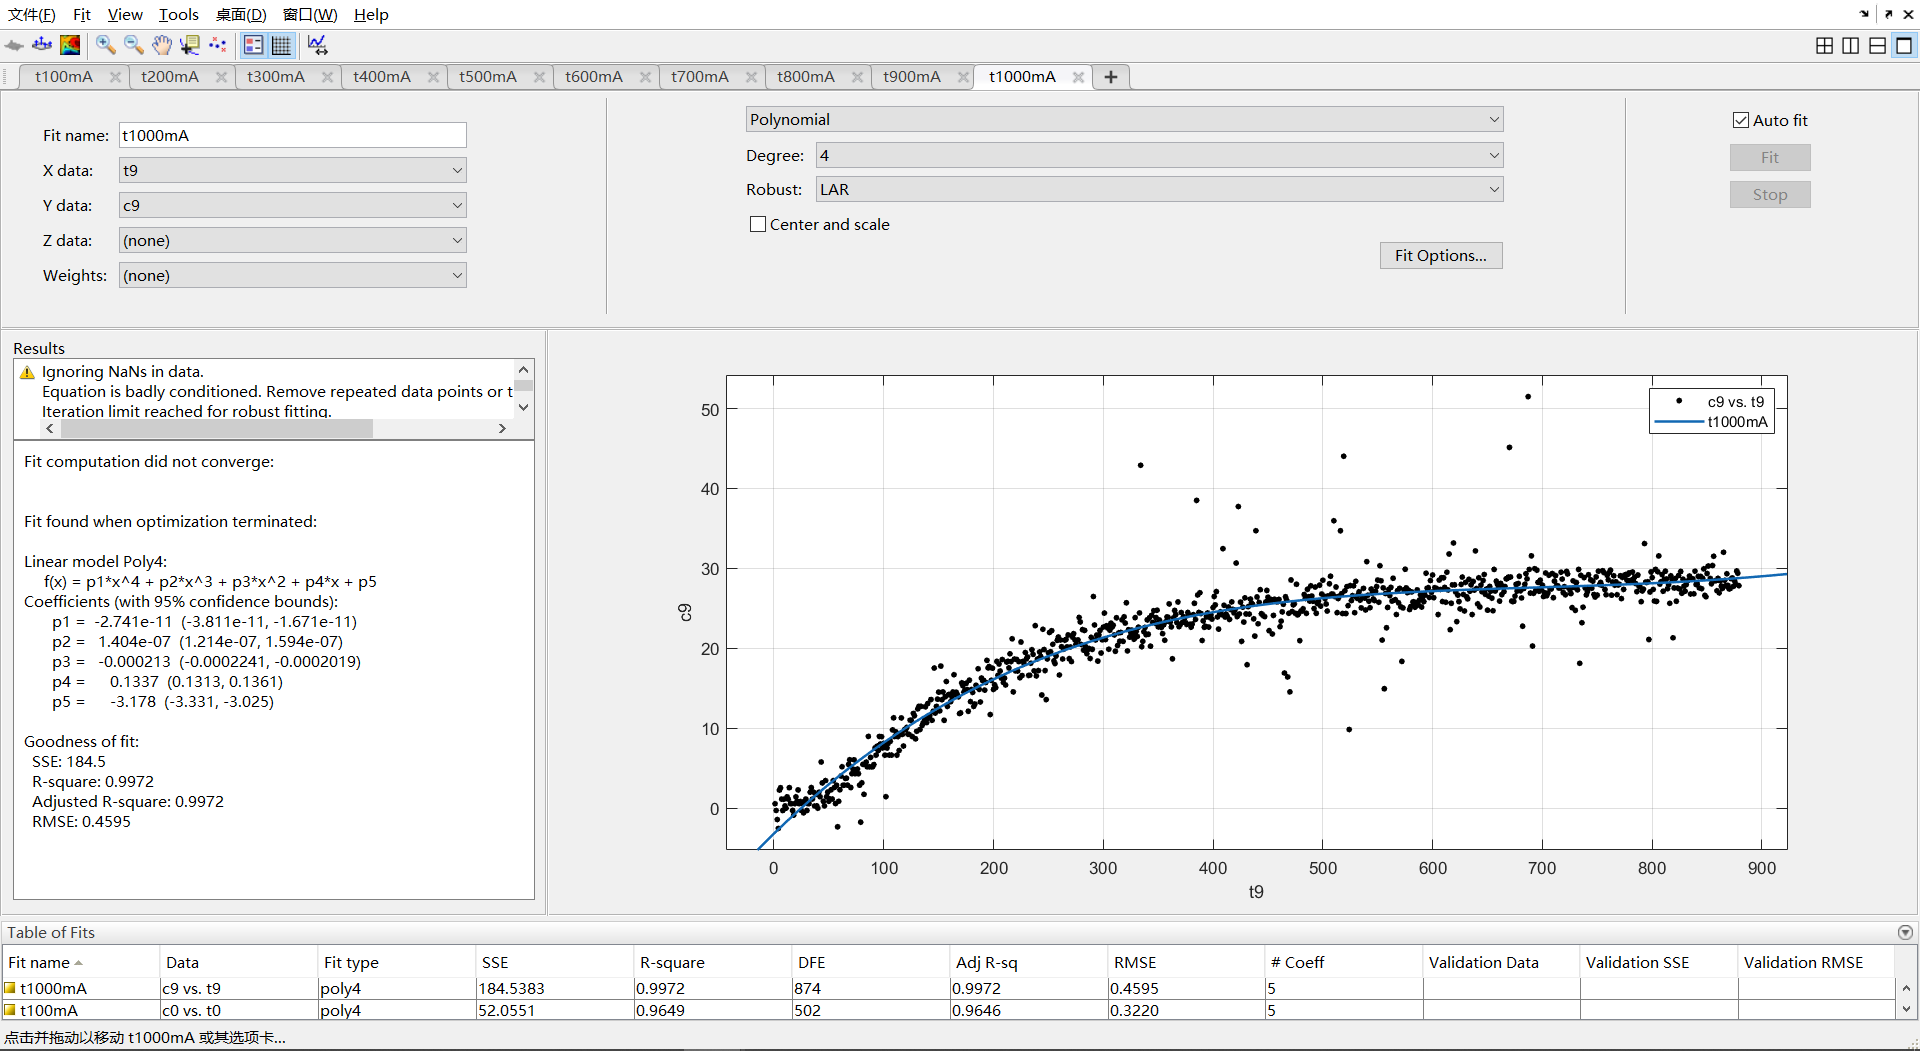Open the Robust LAR dropdown
The width and height of the screenshot is (1920, 1051).
click(x=1159, y=189)
